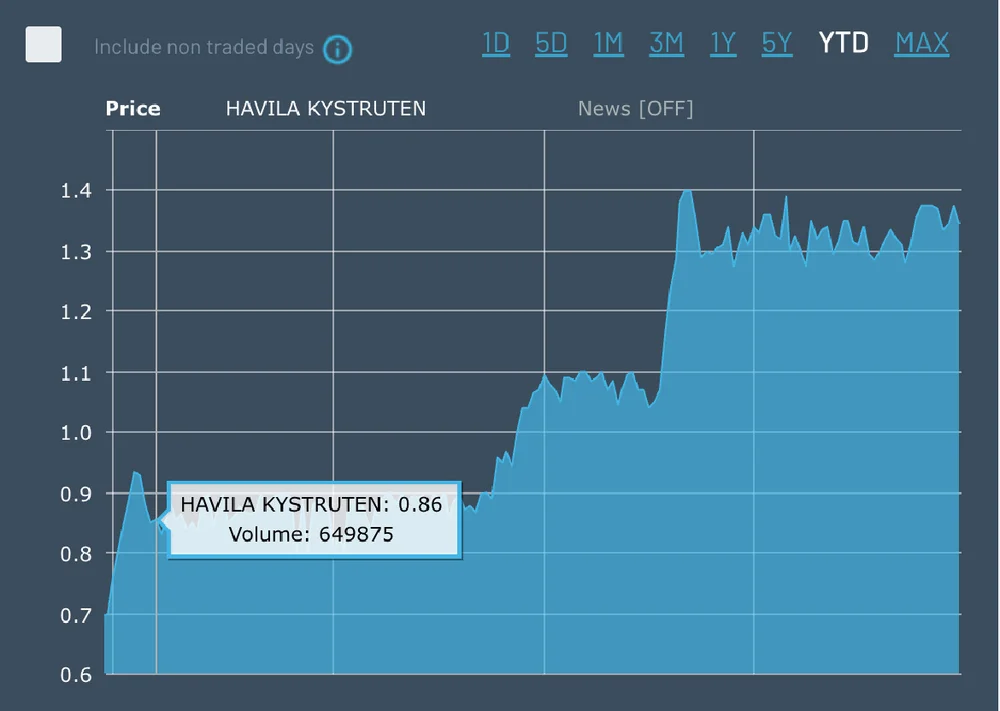Screen dimensions: 1000x711
Task: Click the HAVILA KYSTRUTEN series label
Action: 326,108
